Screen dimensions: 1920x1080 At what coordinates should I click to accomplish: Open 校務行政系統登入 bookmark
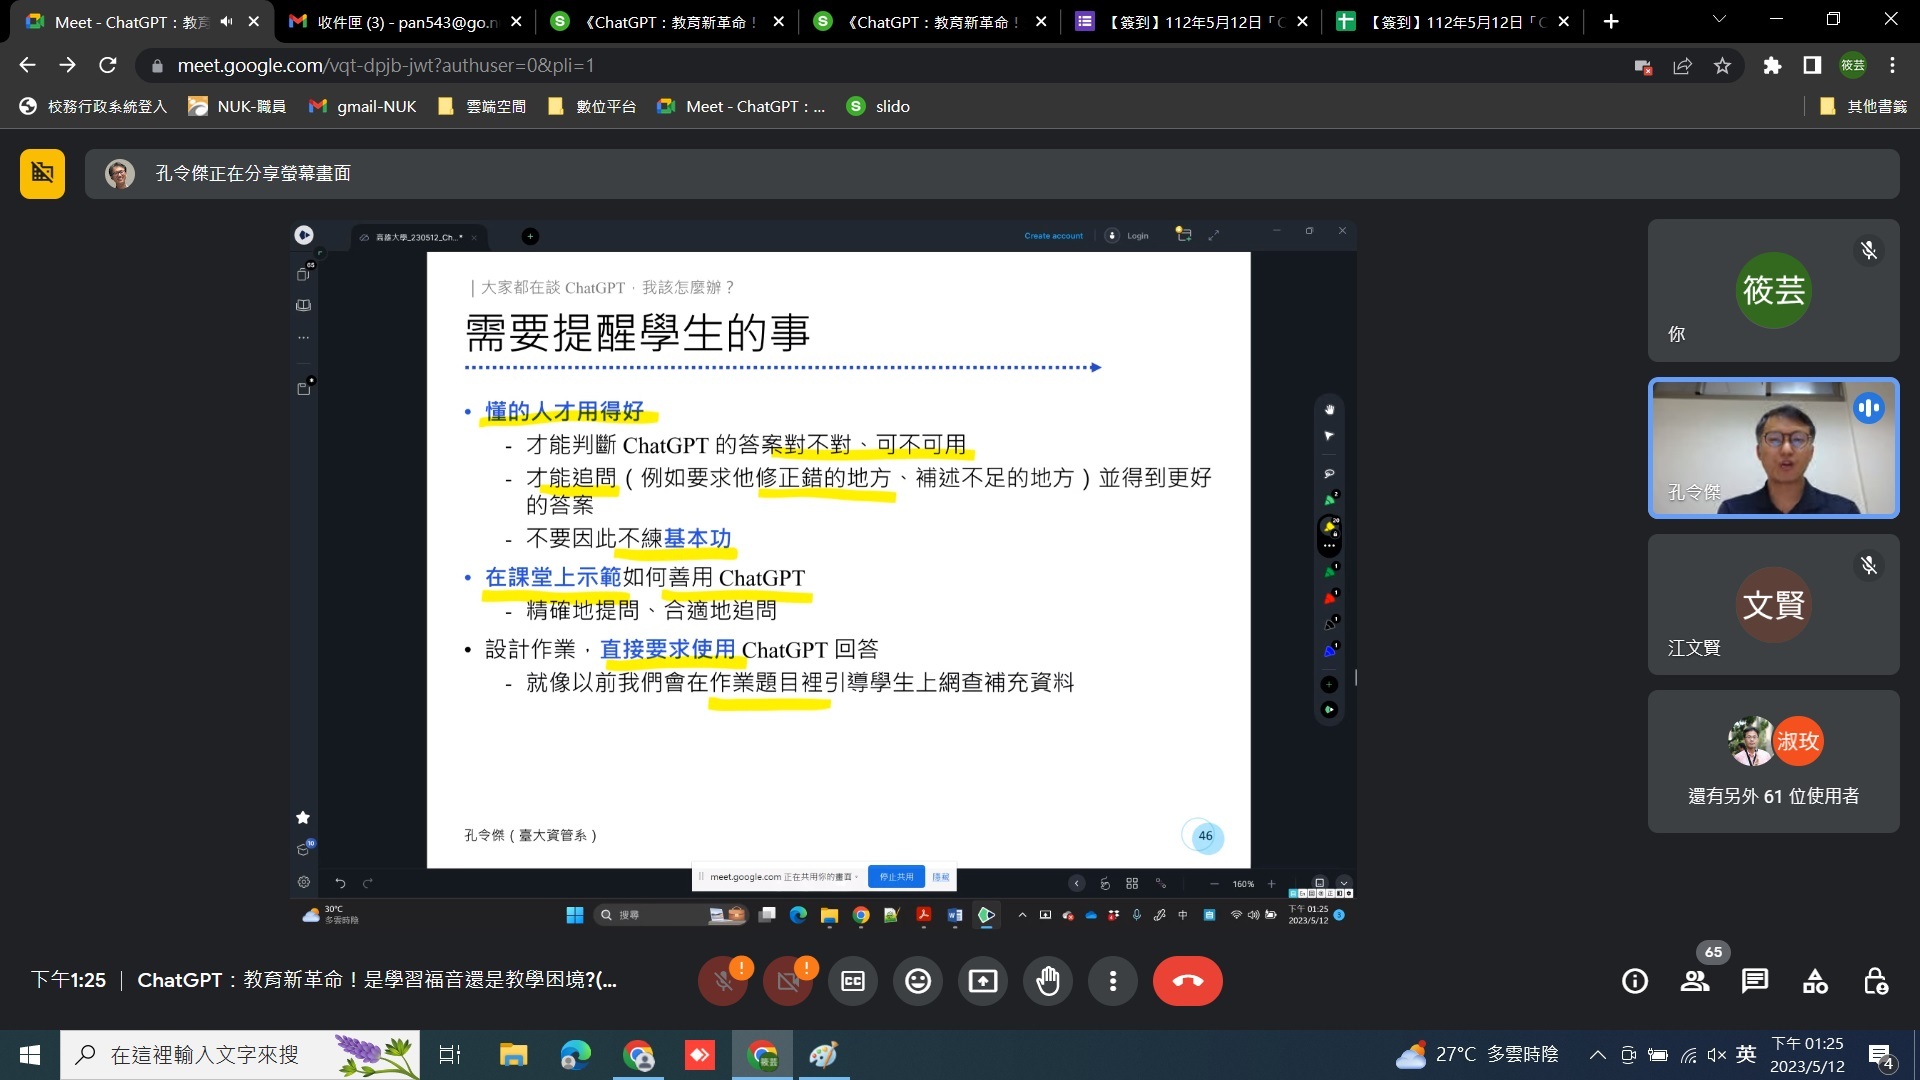(x=93, y=107)
